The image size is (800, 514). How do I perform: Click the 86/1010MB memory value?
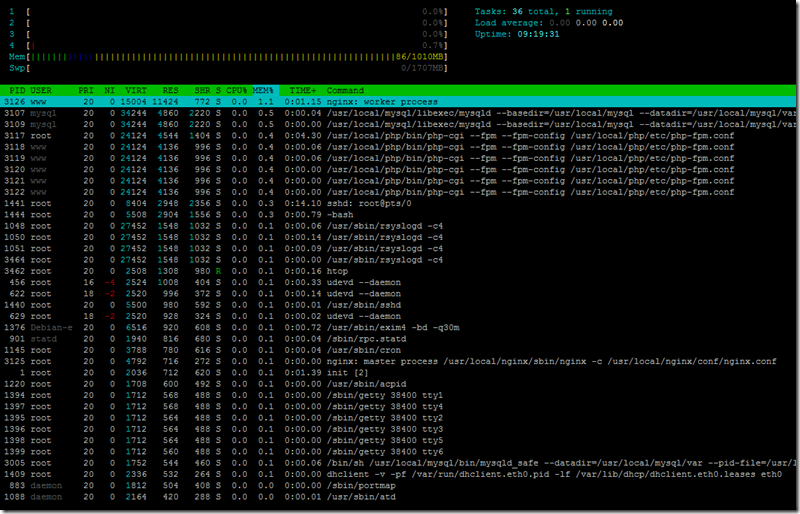(x=419, y=57)
